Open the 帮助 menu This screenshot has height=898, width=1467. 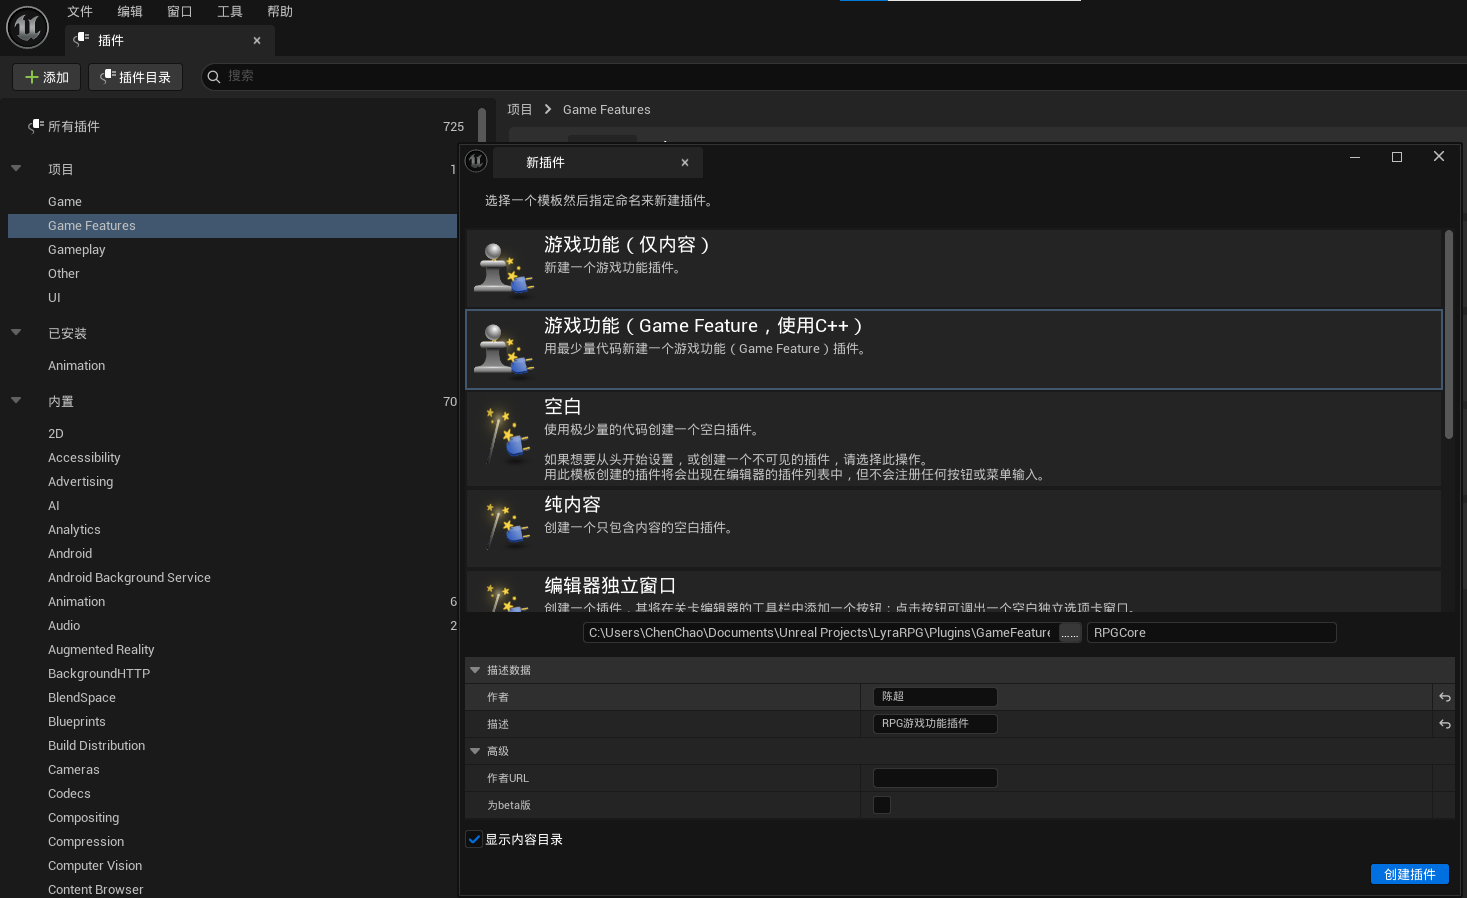(280, 12)
